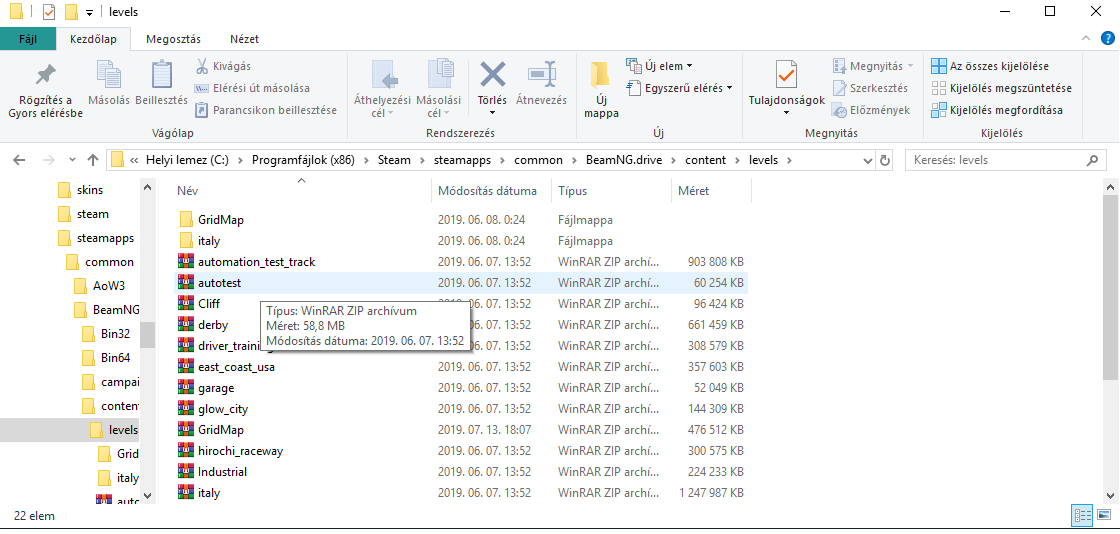Switch to large thumbnails view icon
Viewport: 1120px width, 534px height.
pyautogui.click(x=1104, y=515)
